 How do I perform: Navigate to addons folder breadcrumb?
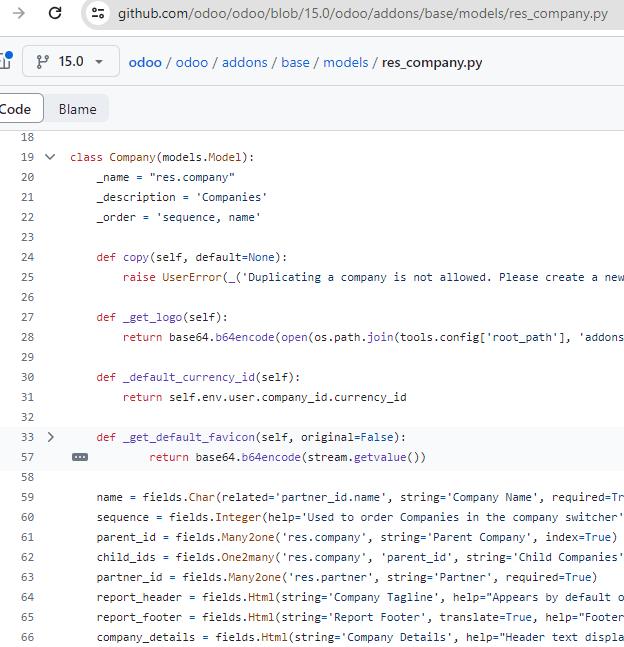(245, 62)
